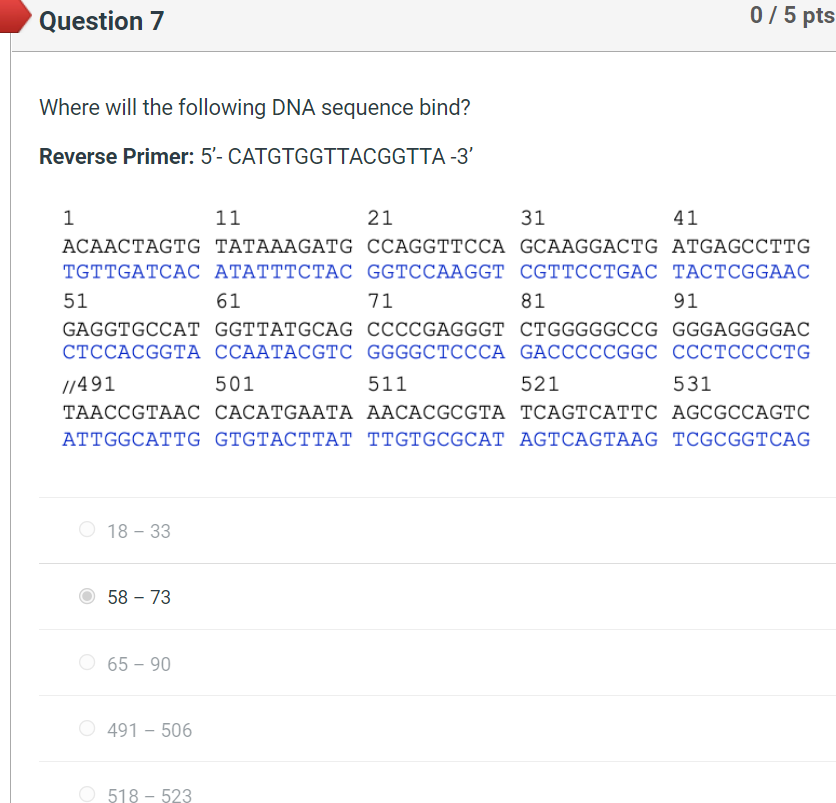Click the Question 7 header text
The height and width of the screenshot is (803, 836).
click(x=101, y=20)
